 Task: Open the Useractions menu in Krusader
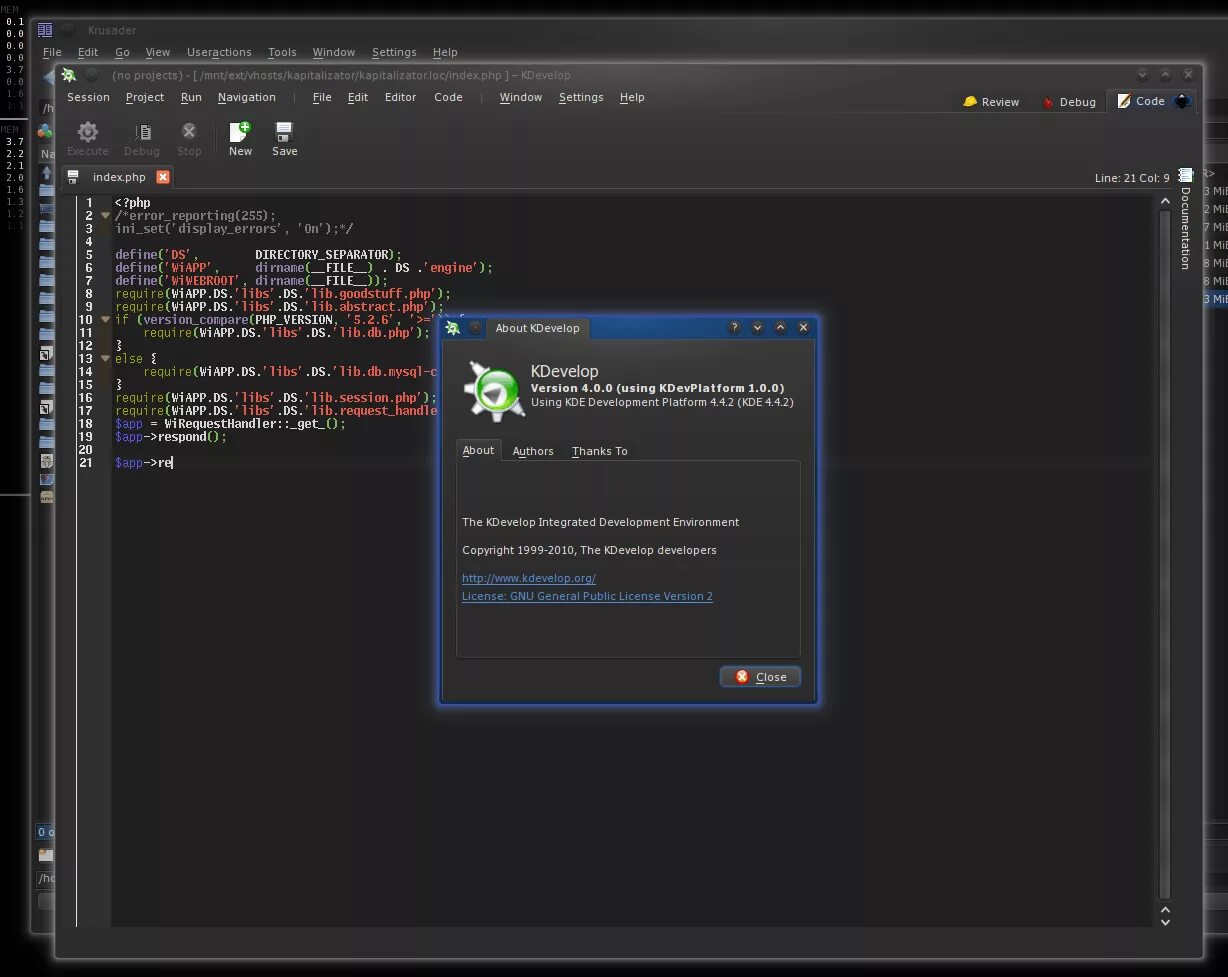coord(219,52)
